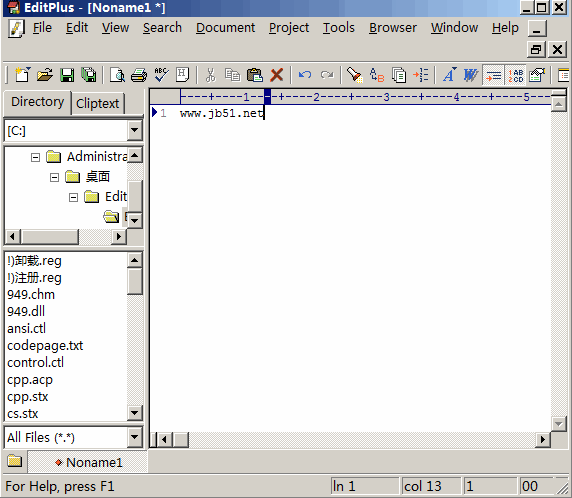Screen dimensions: 572x498
Task: Open the File menu
Action: (x=42, y=28)
